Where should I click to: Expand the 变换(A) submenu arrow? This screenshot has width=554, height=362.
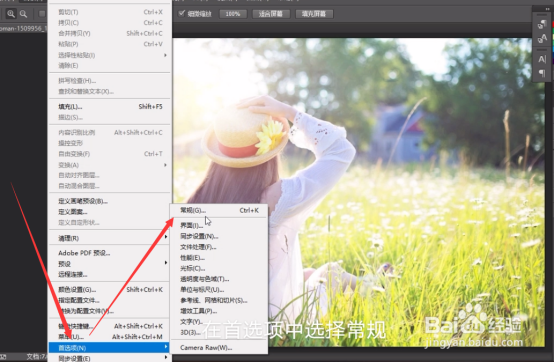[165, 165]
